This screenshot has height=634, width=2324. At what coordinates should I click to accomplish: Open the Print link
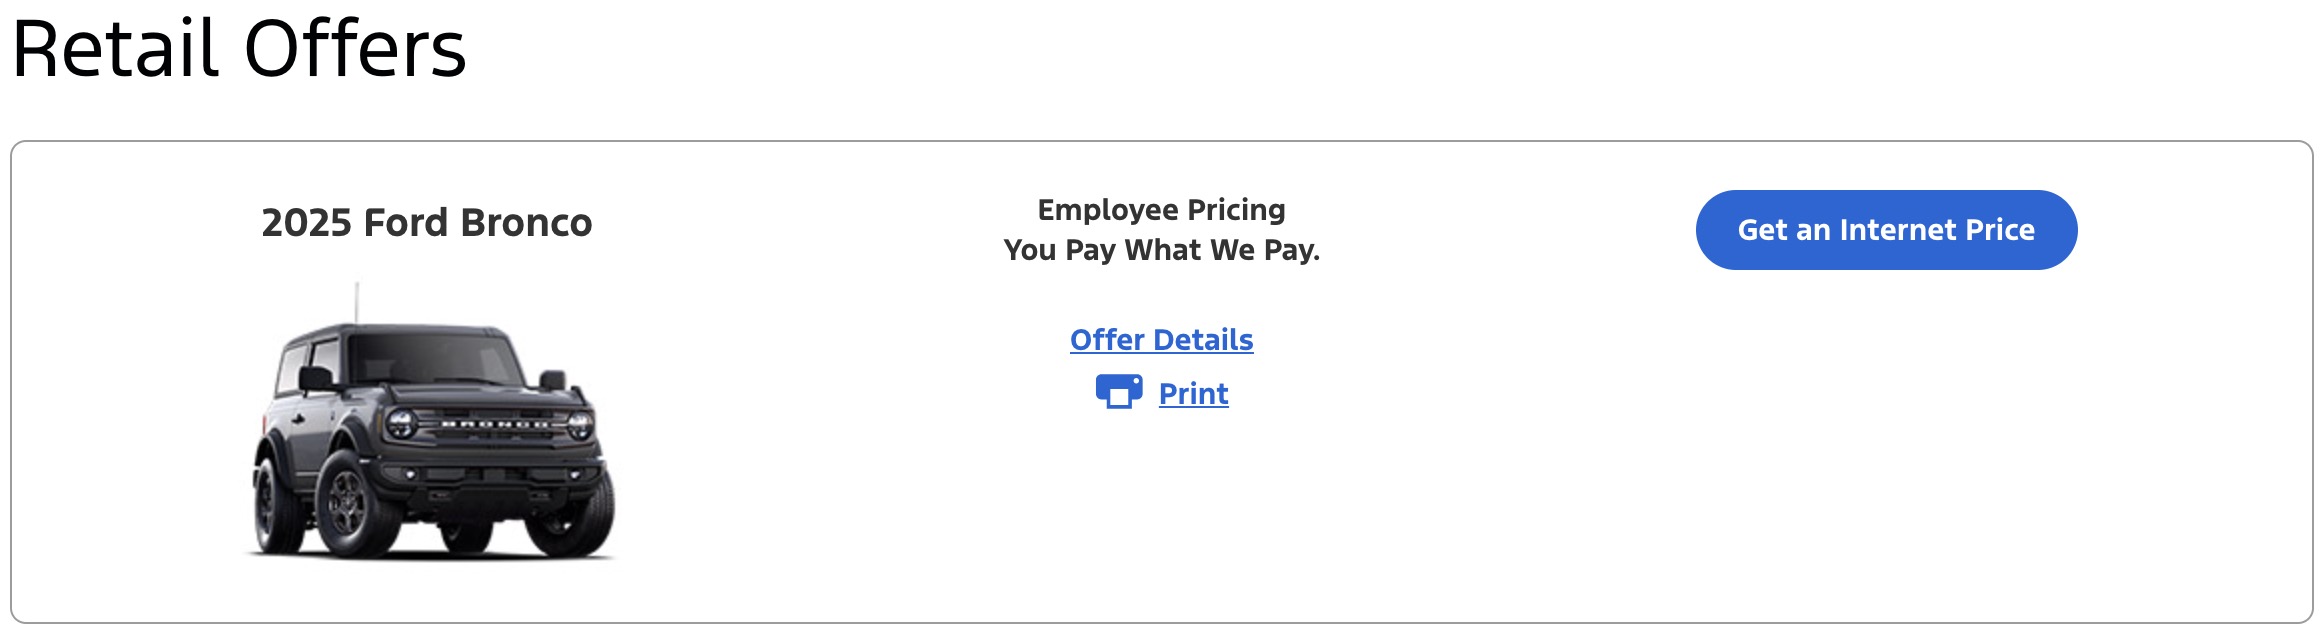tap(1193, 394)
